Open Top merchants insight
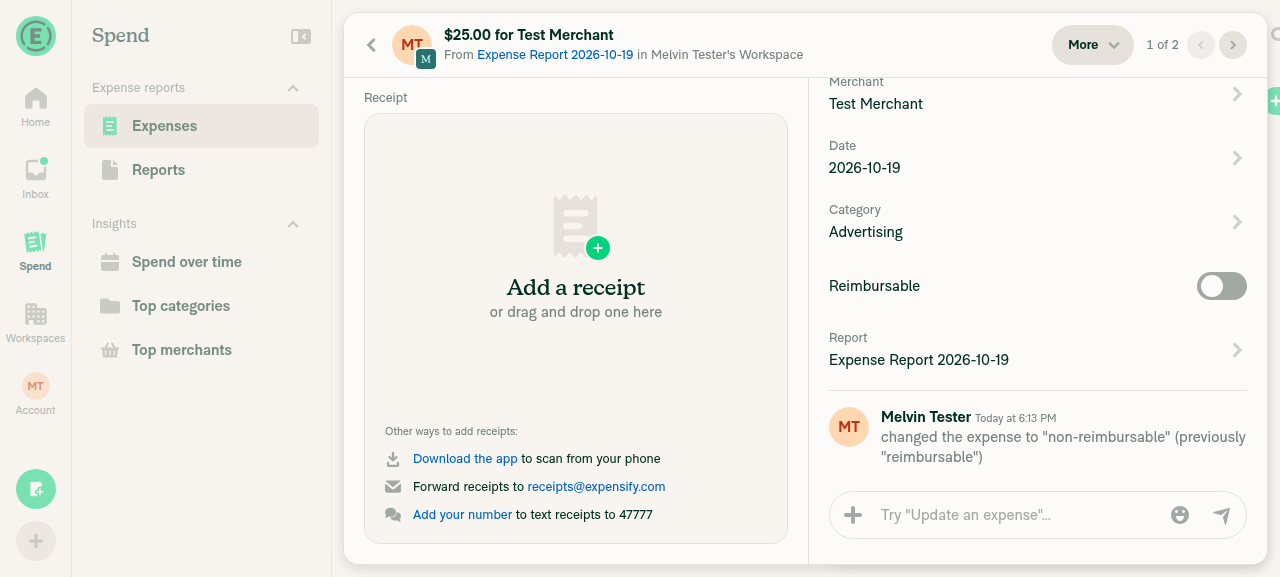Screen dimensions: 1280x577 201,350
